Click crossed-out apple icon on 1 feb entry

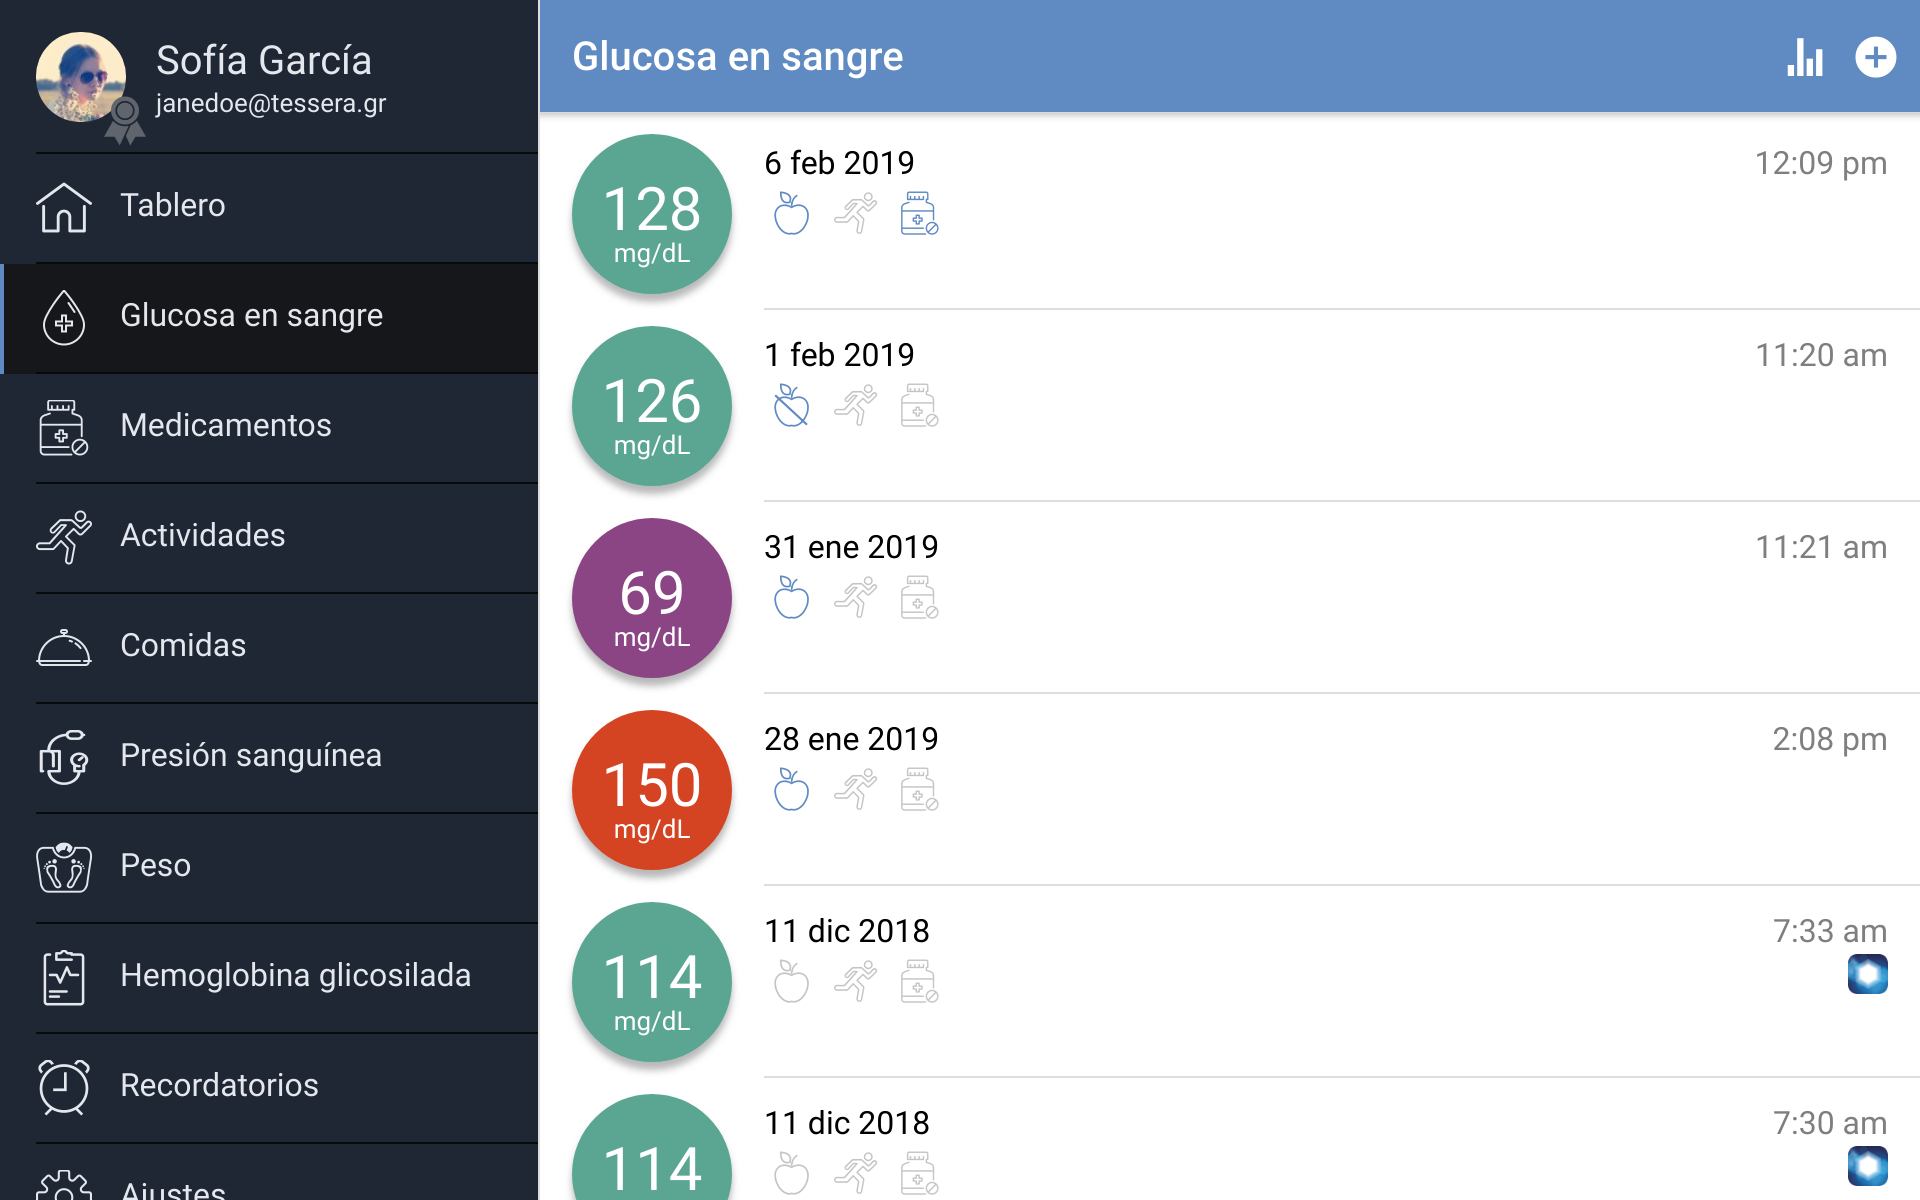(x=791, y=406)
